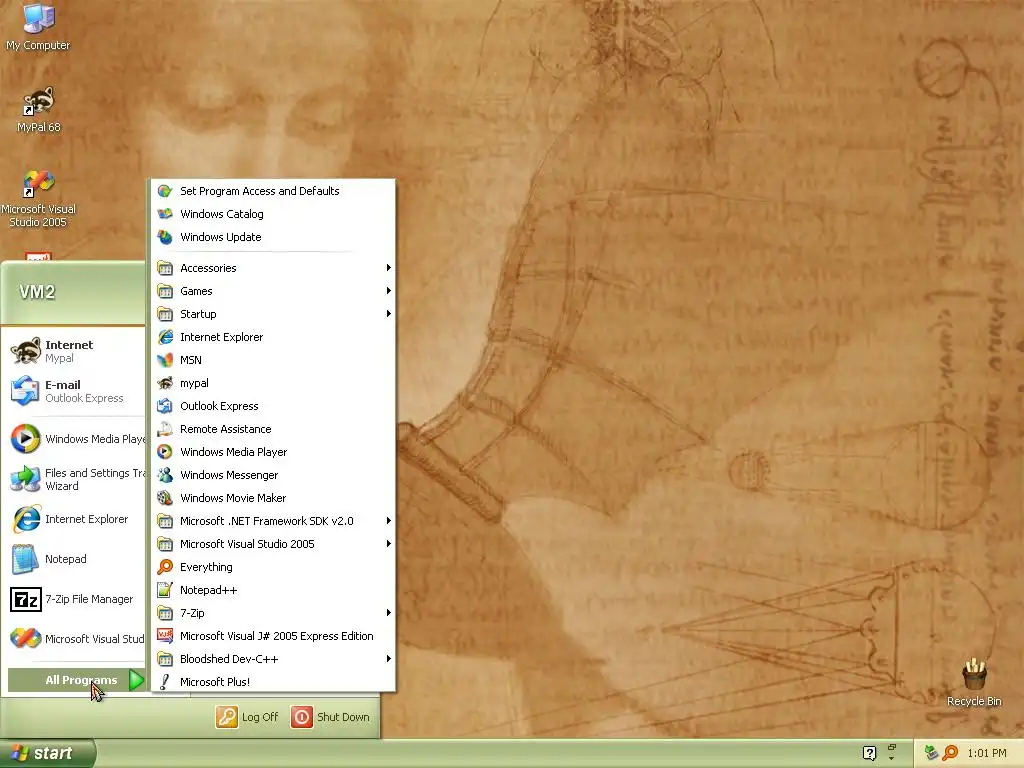Click the Windows Catalog icon
Screen dimensions: 1024x768
165,214
